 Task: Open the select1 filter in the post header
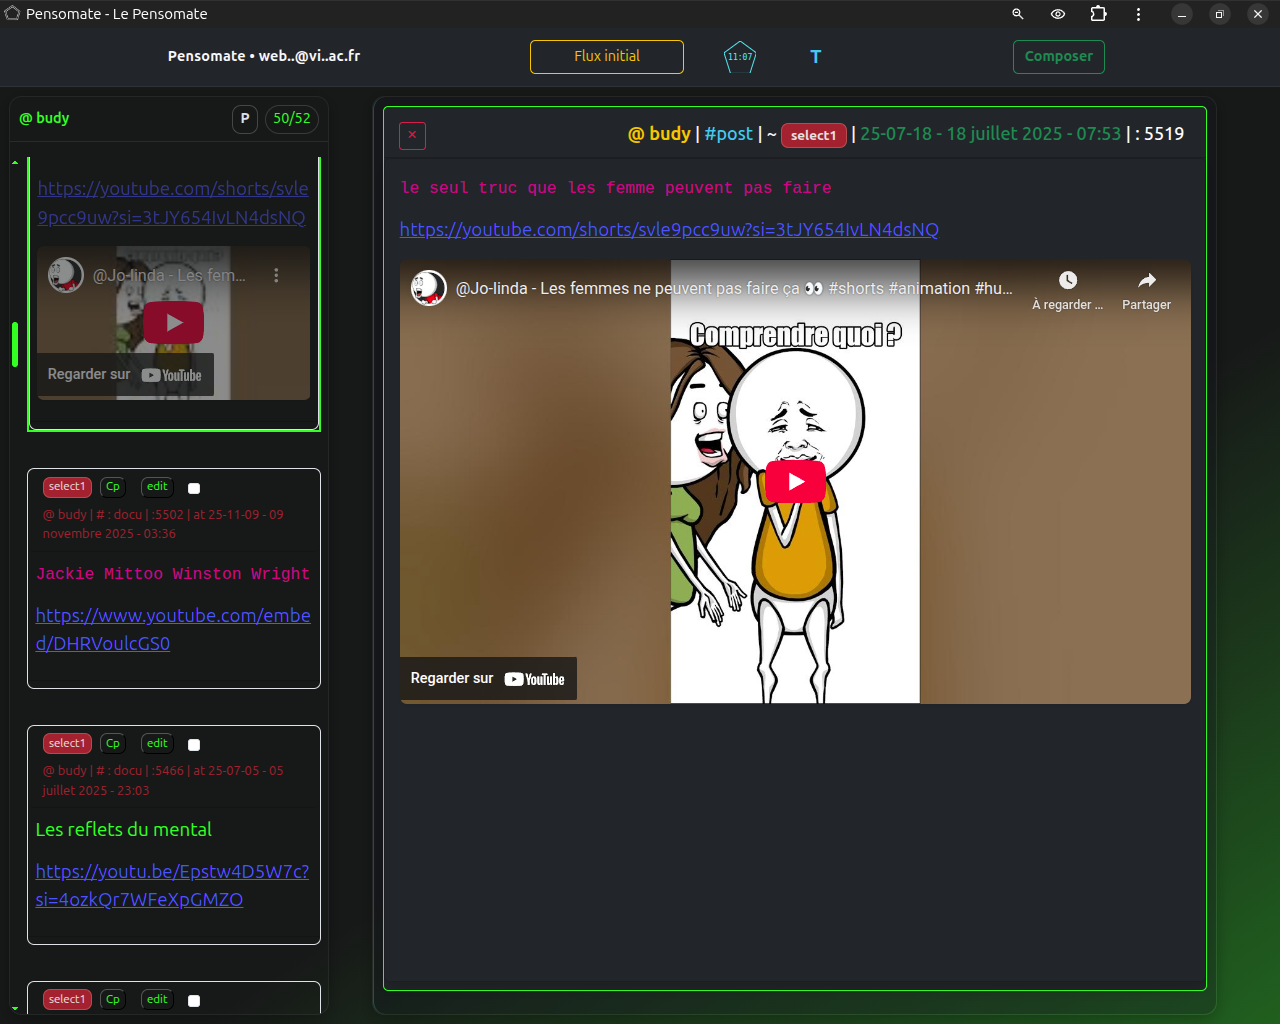click(814, 134)
